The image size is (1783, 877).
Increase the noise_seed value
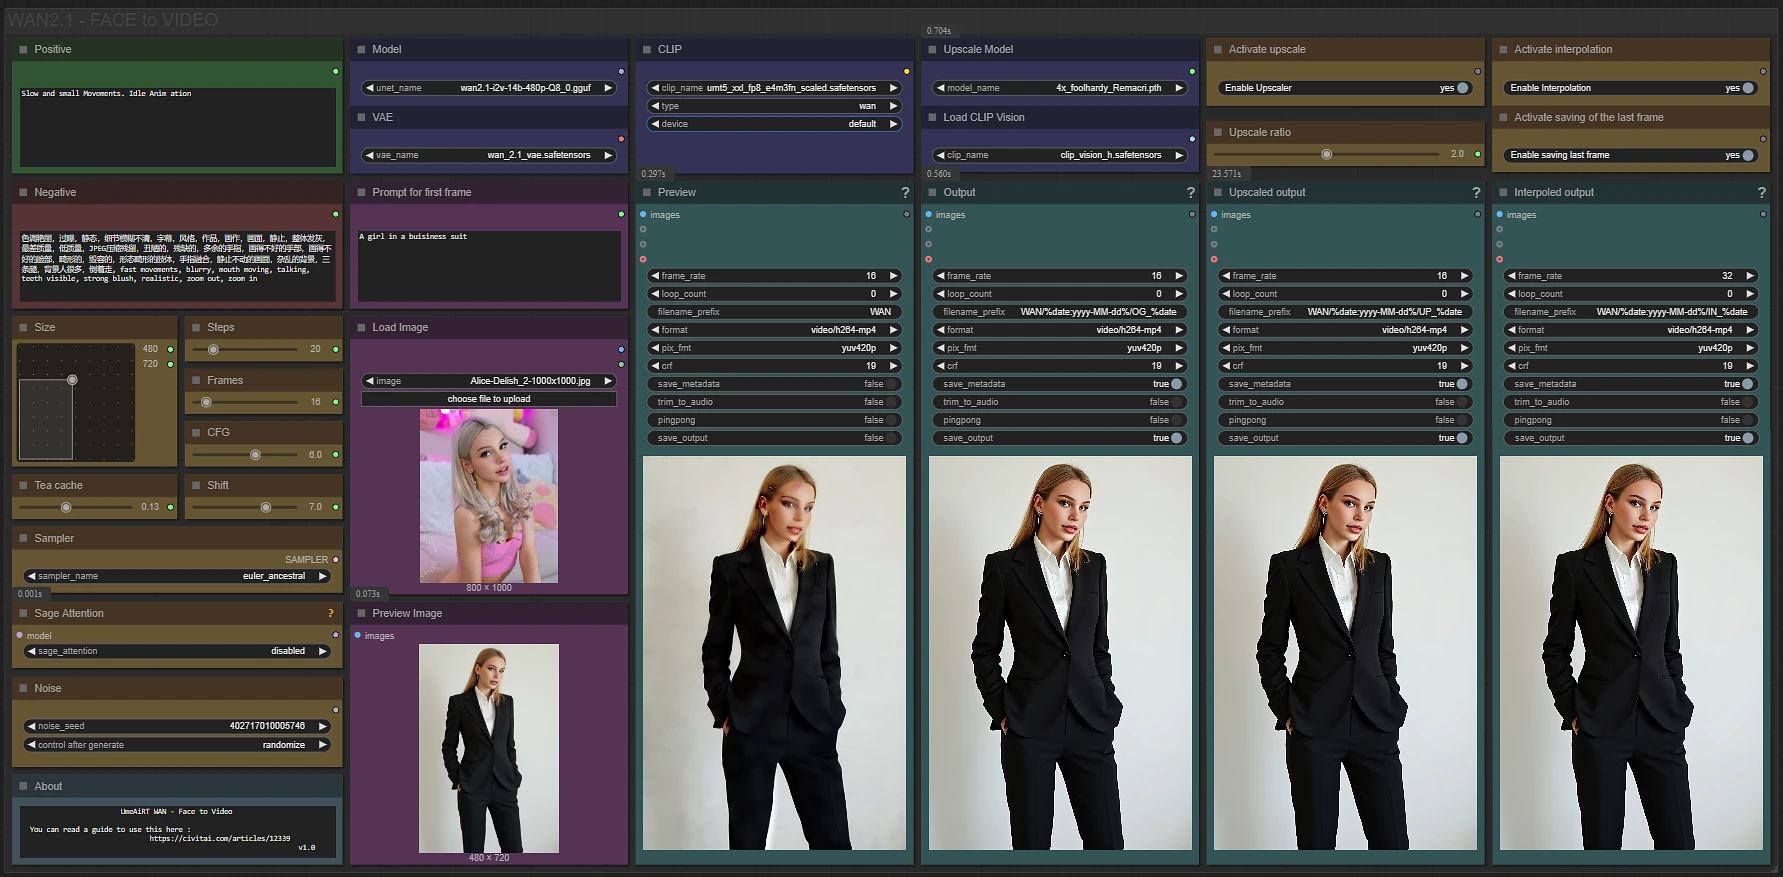pyautogui.click(x=322, y=726)
